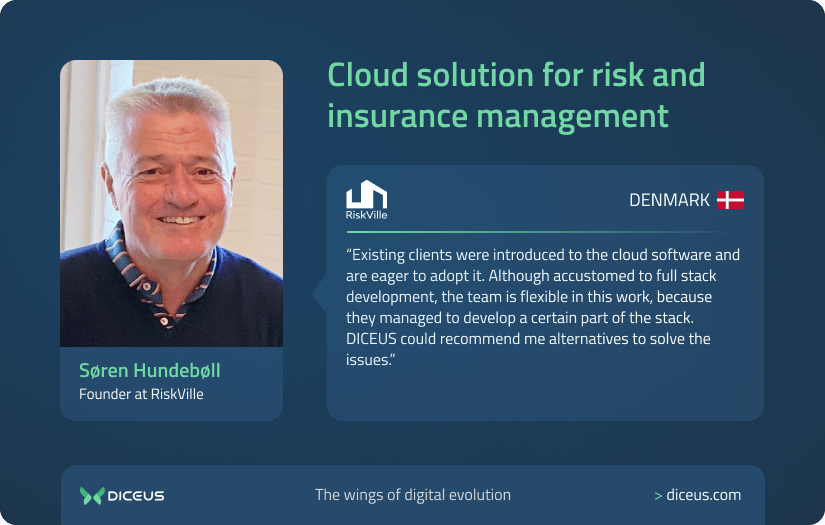825x525 pixels.
Task: Click the wings of digital evolution tagline
Action: (x=413, y=495)
